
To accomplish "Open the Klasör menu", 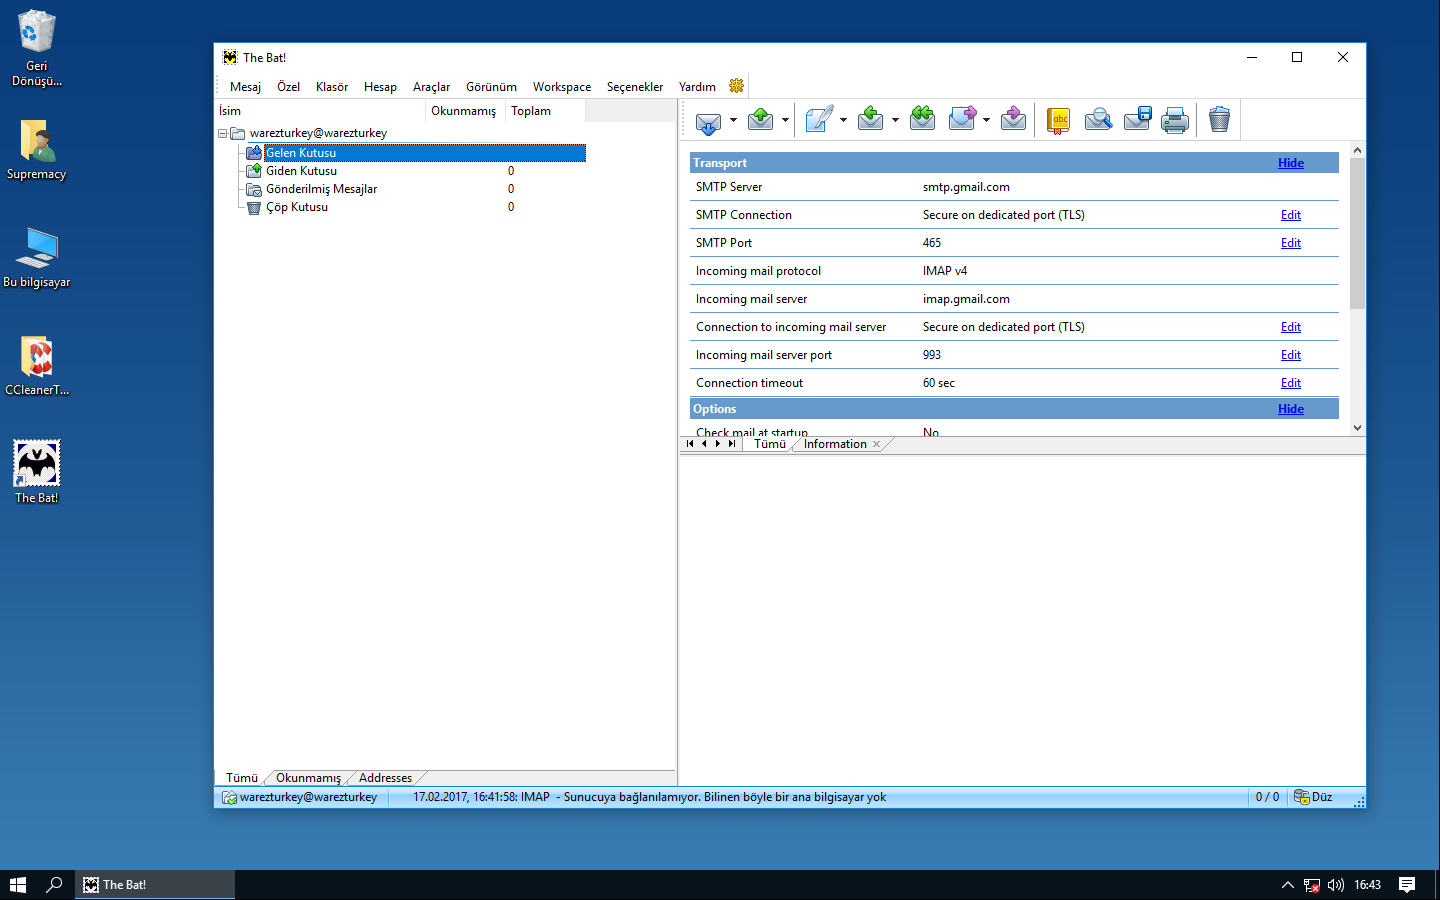I will point(332,87).
